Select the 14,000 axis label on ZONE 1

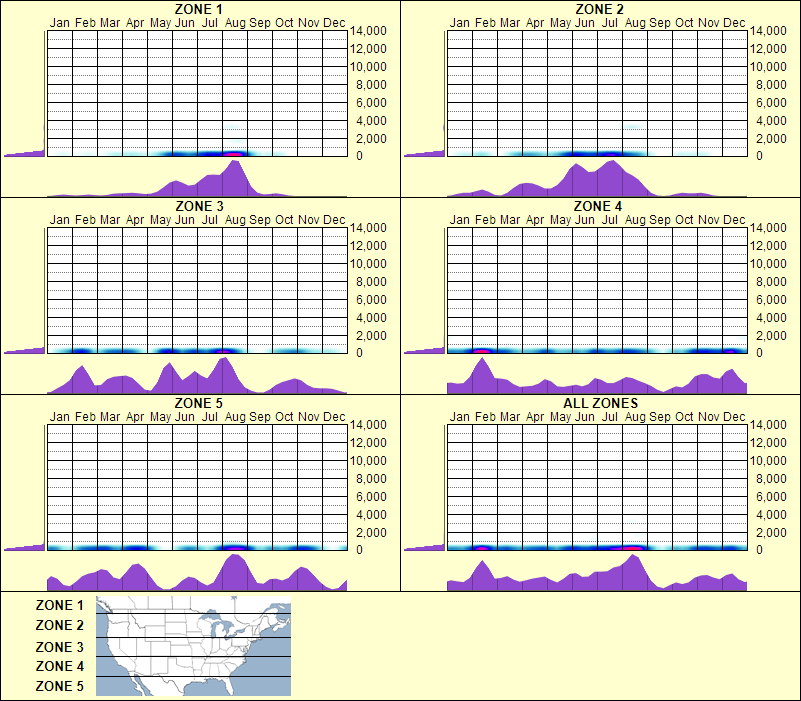(x=370, y=31)
